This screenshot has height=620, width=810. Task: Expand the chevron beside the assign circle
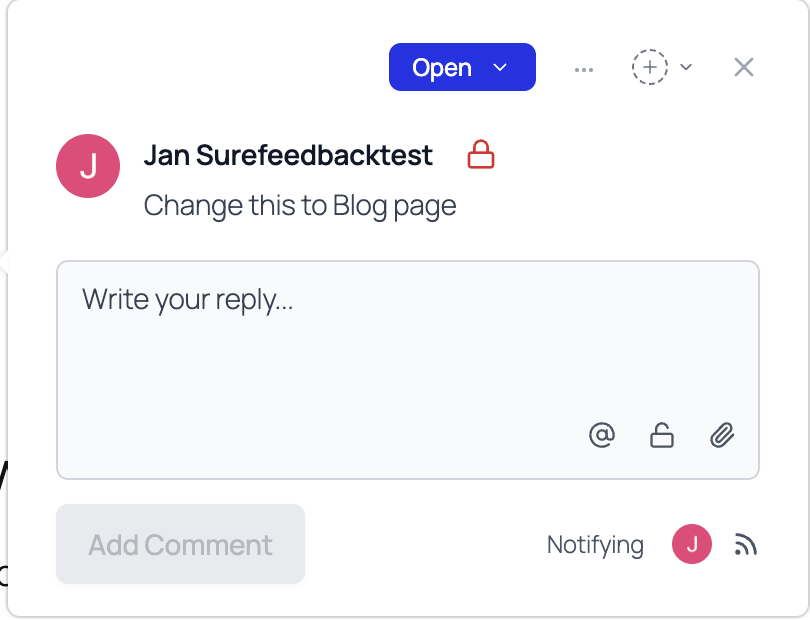pyautogui.click(x=686, y=66)
